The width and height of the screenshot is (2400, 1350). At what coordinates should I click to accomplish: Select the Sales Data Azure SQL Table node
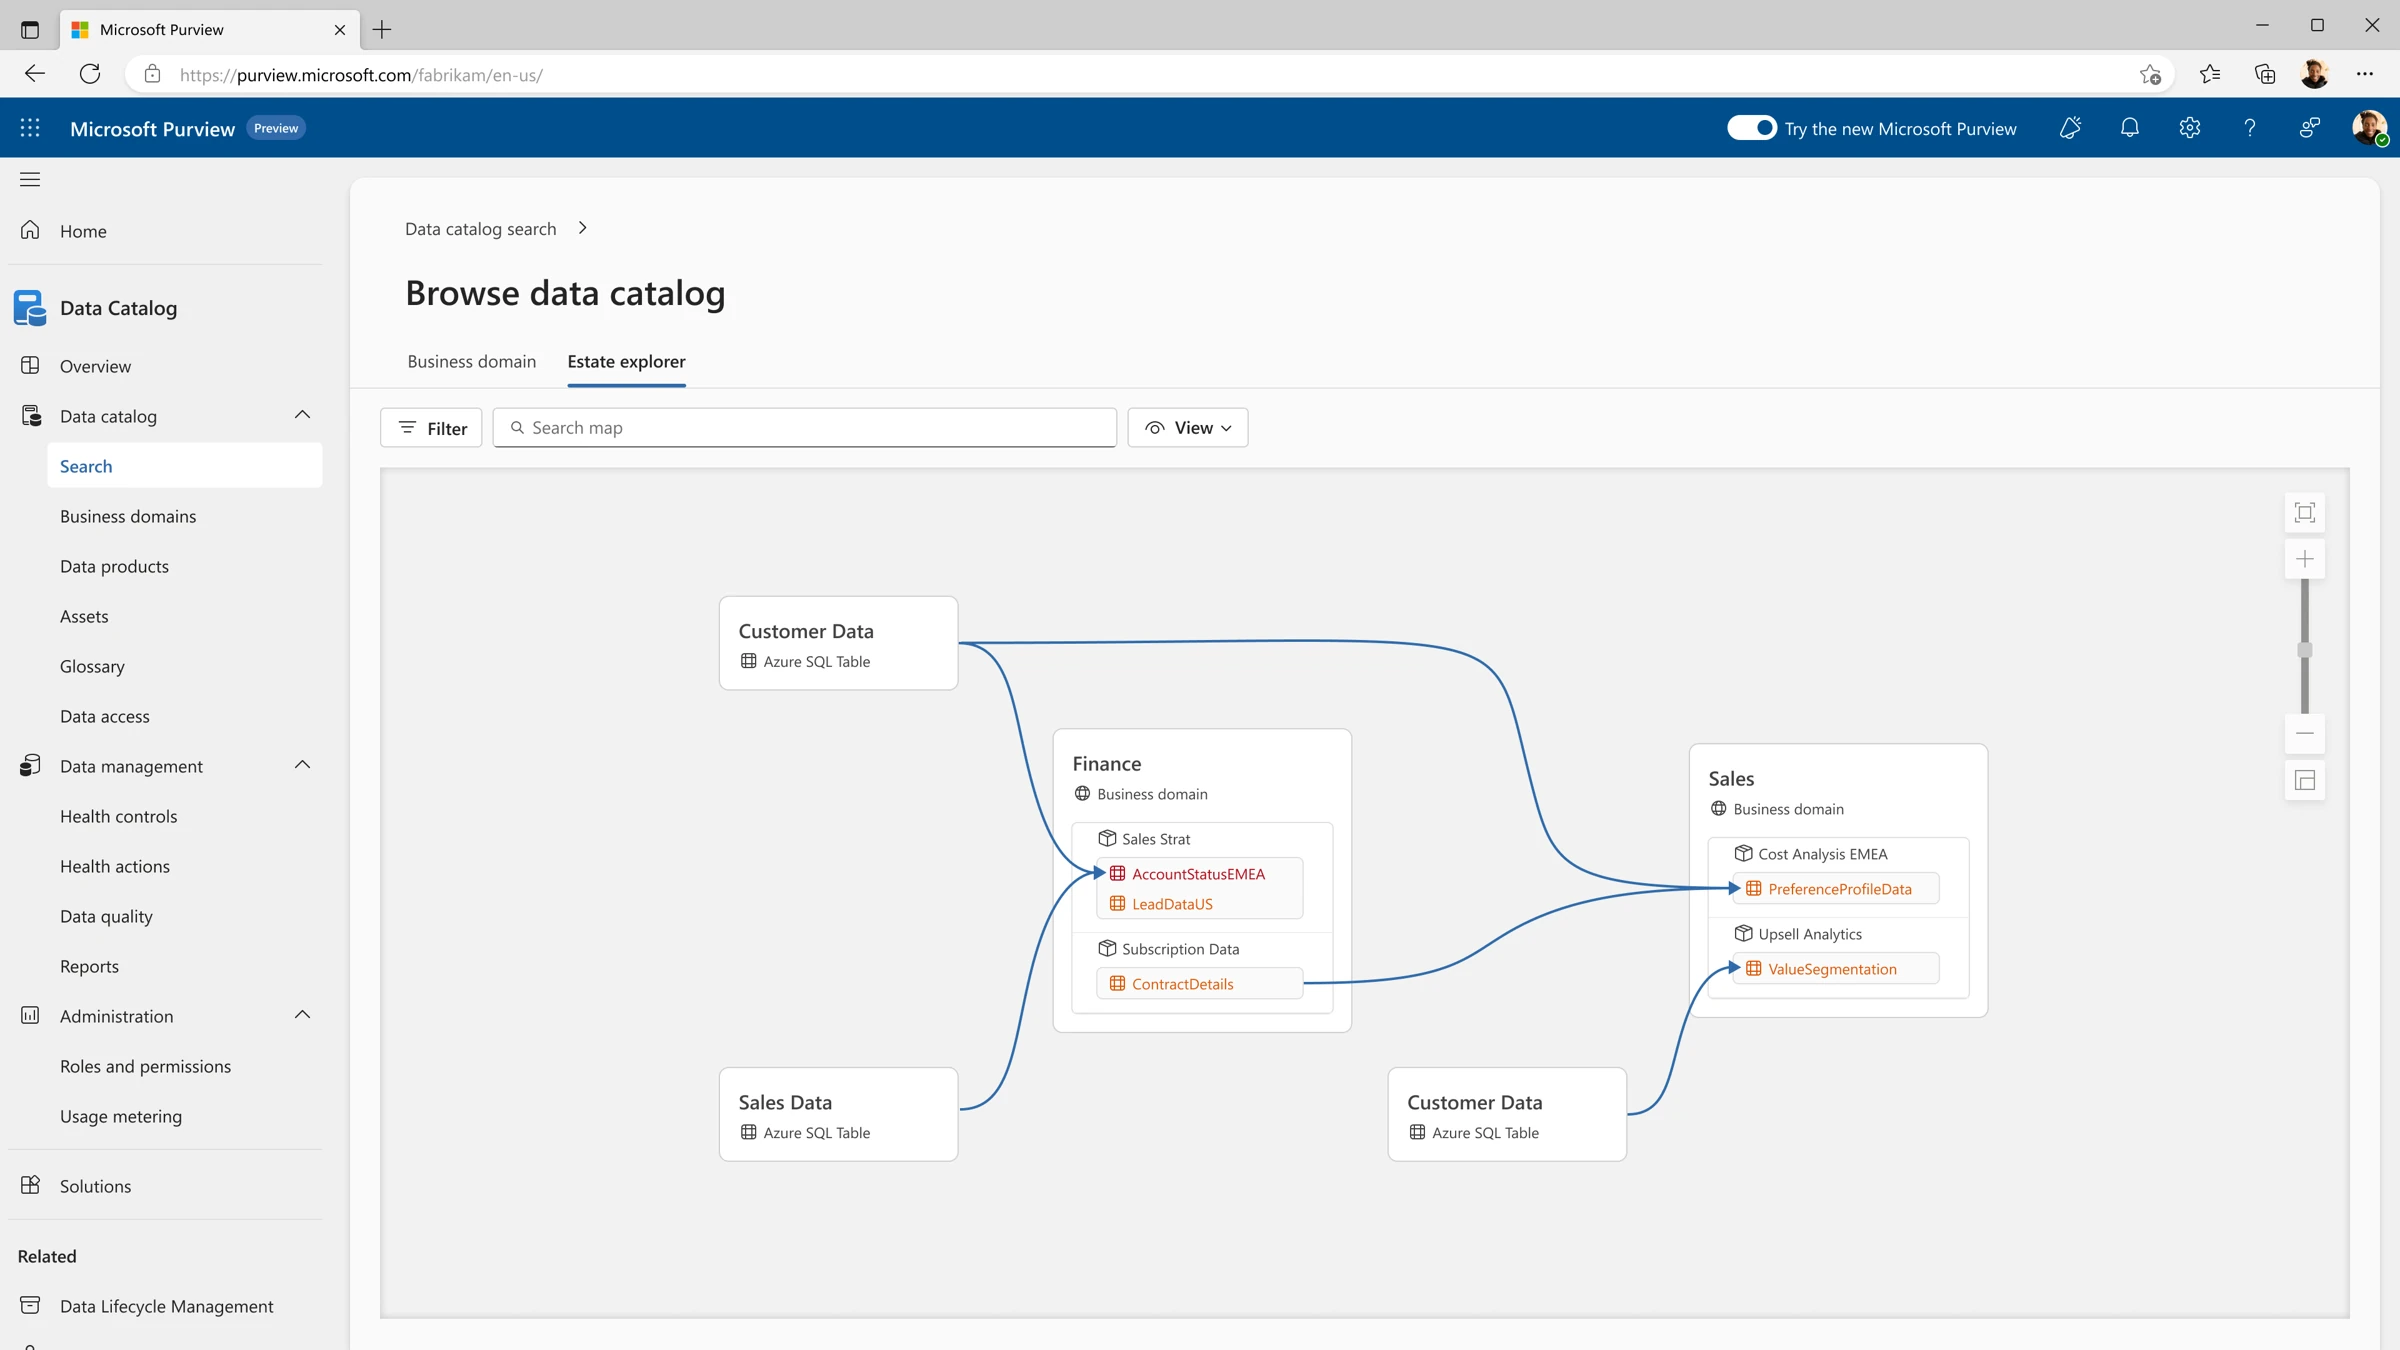[838, 1114]
